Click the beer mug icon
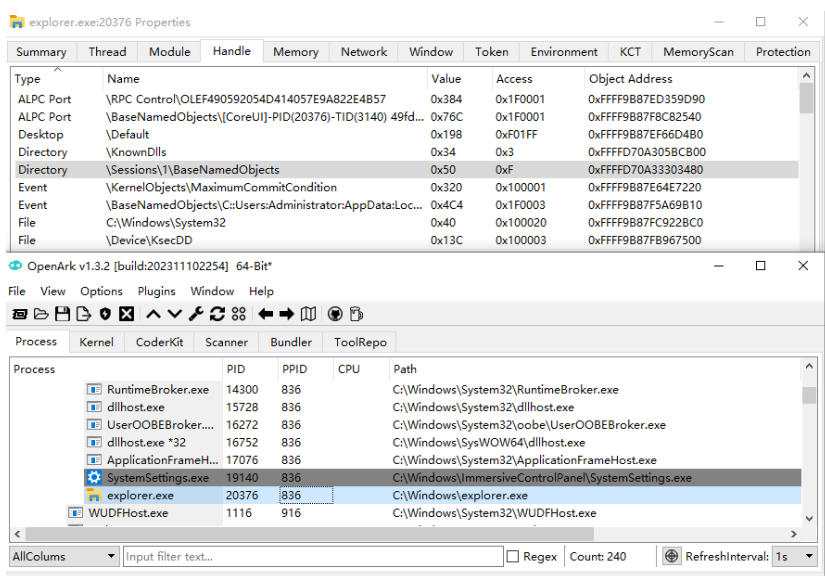 pyautogui.click(x=356, y=314)
